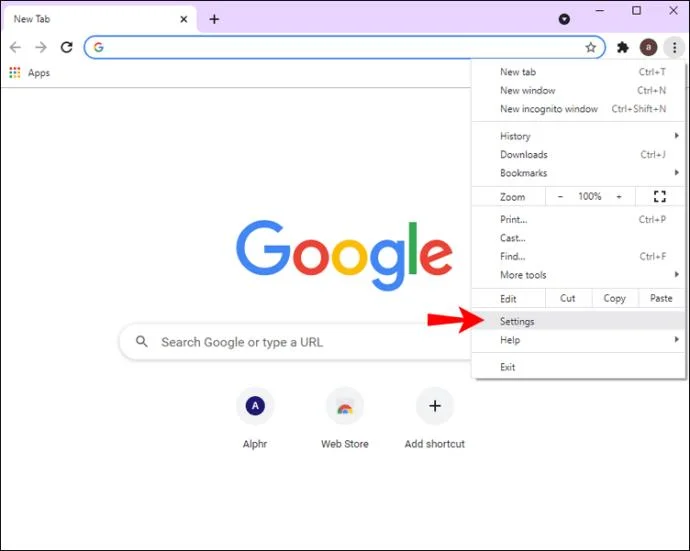Reload the page with the refresh icon
This screenshot has height=551, width=690.
(66, 47)
